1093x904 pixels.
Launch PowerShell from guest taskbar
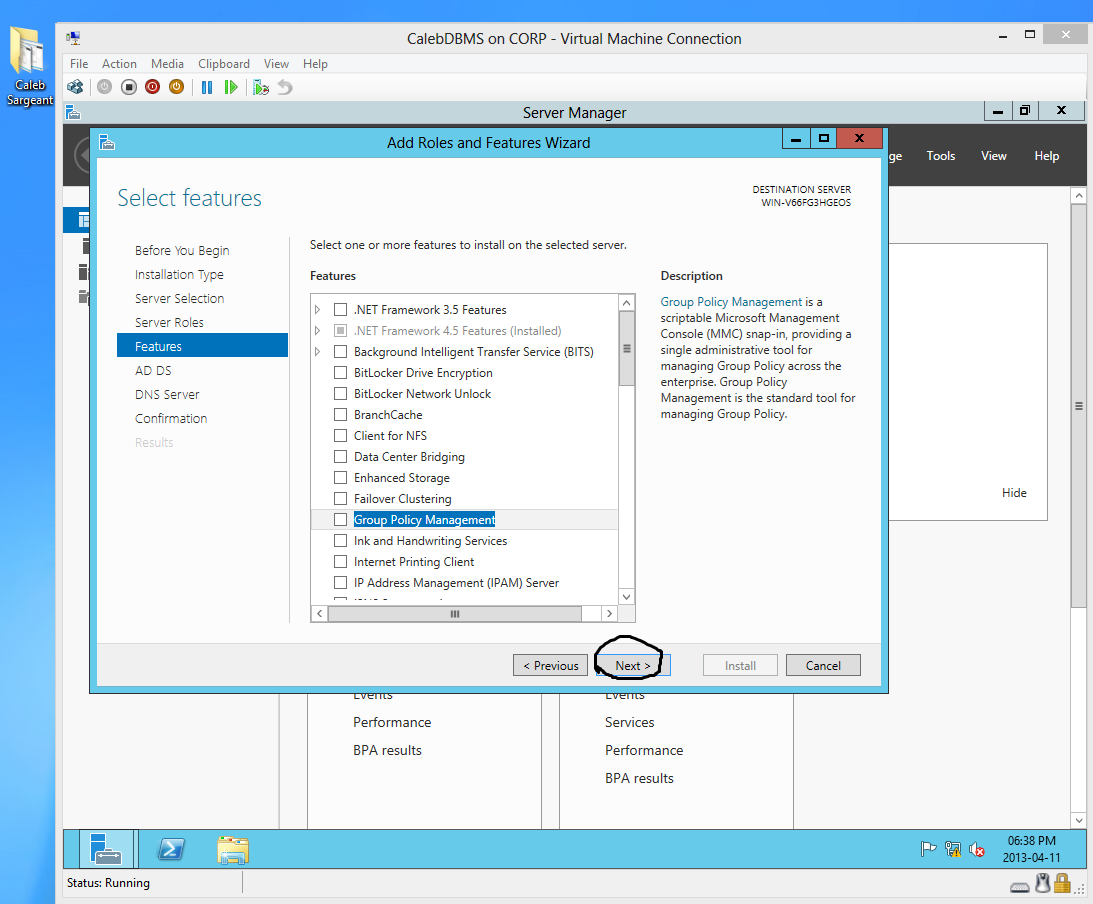click(x=171, y=849)
